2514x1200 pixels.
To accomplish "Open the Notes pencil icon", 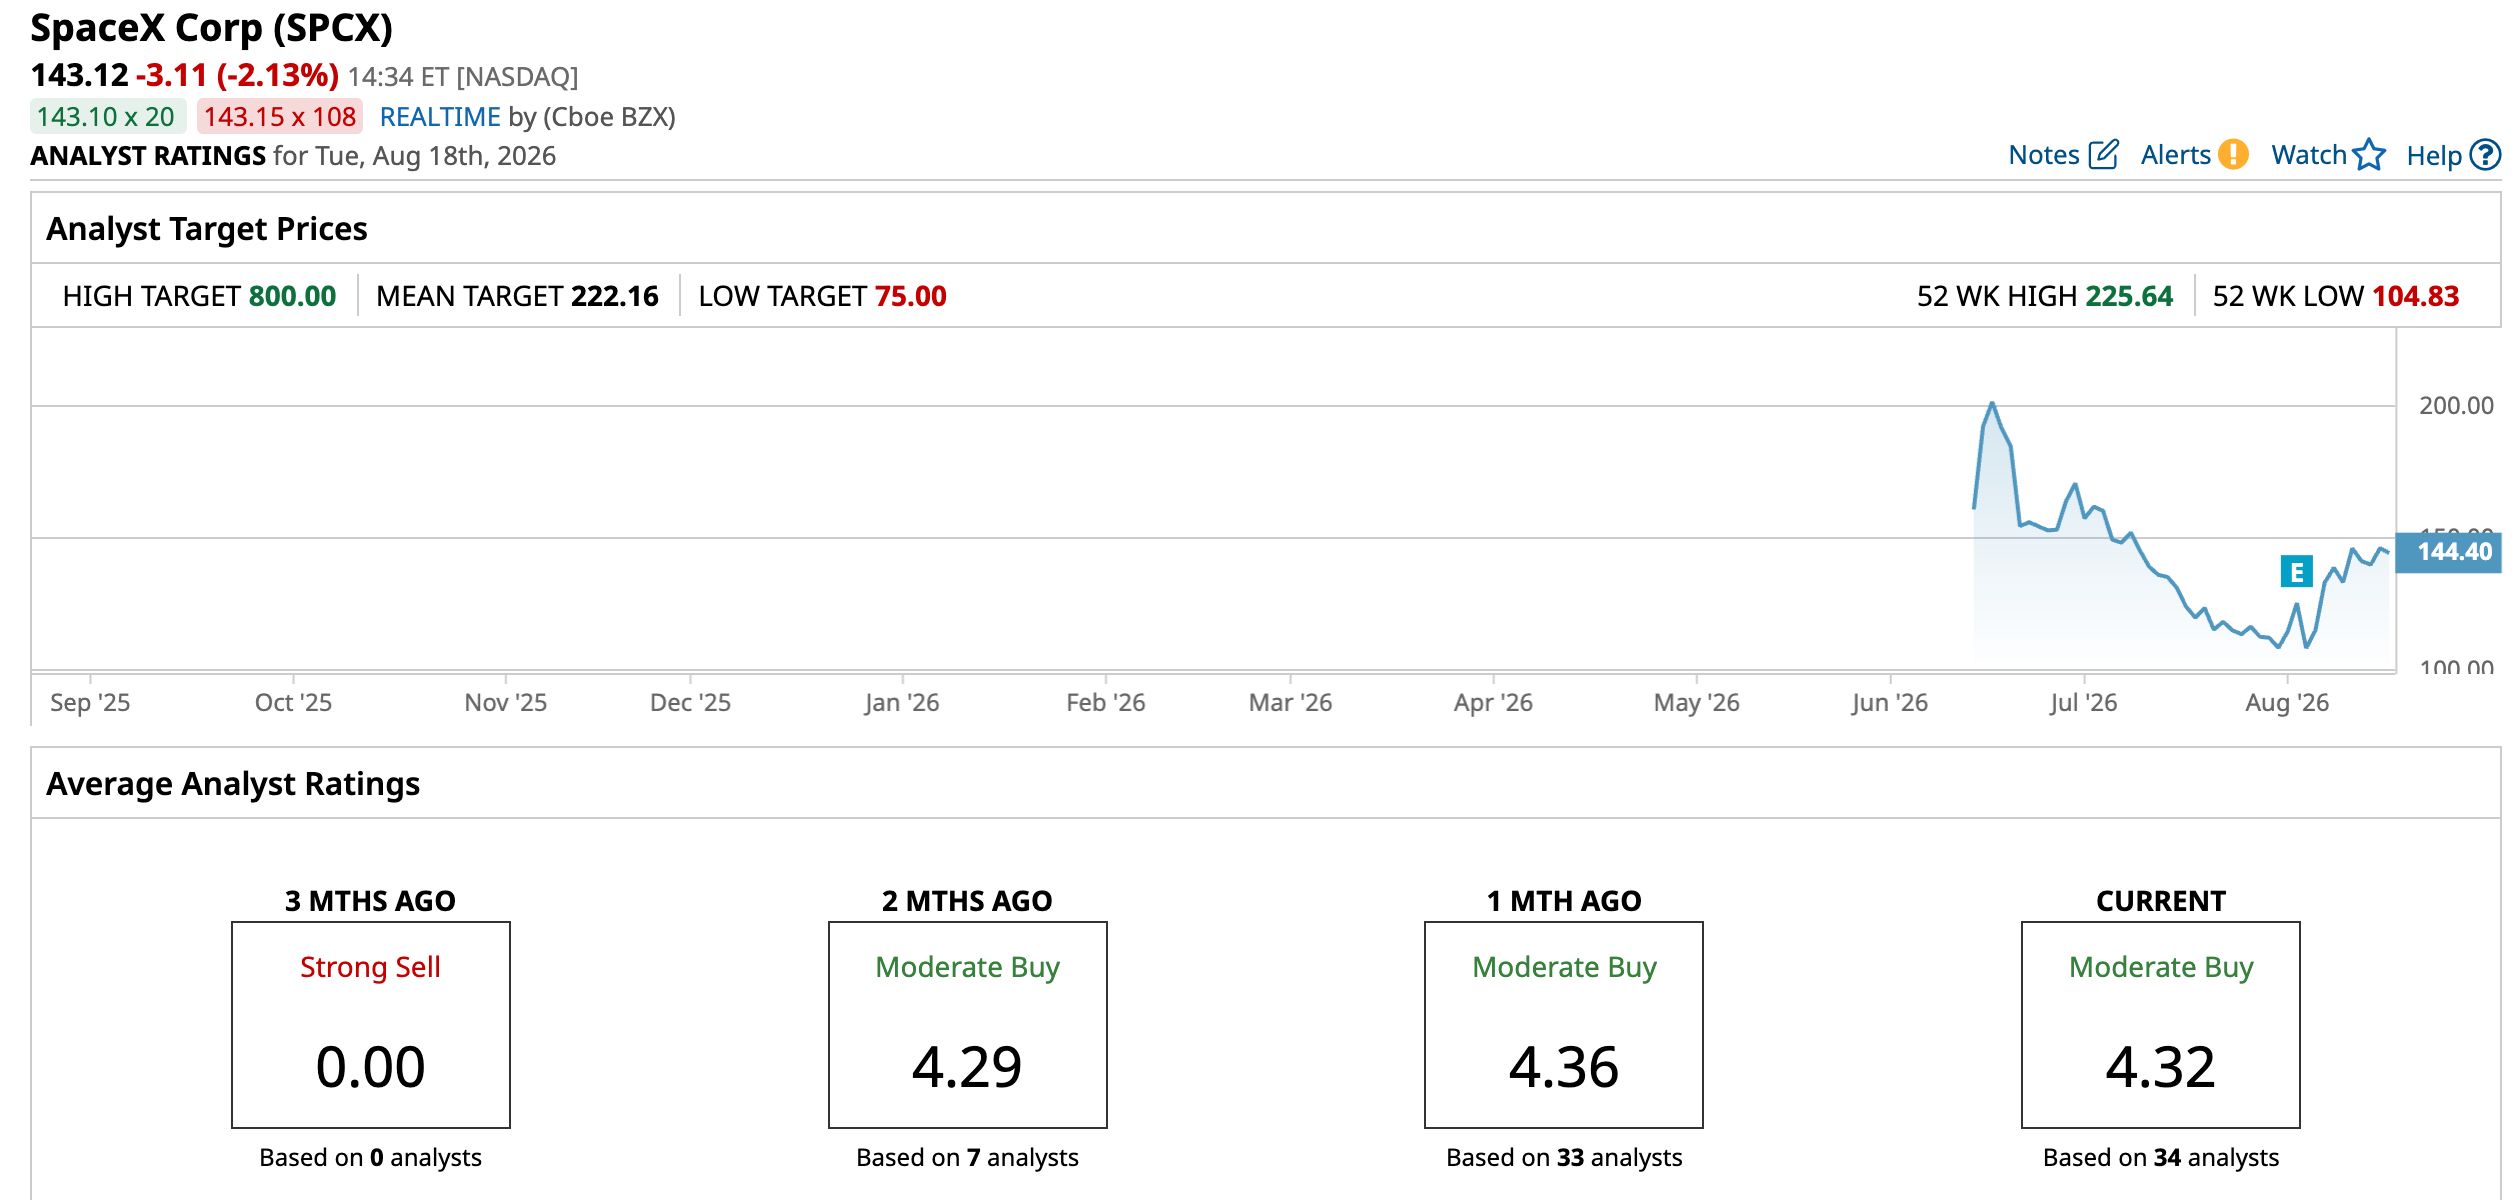I will pyautogui.click(x=2104, y=155).
